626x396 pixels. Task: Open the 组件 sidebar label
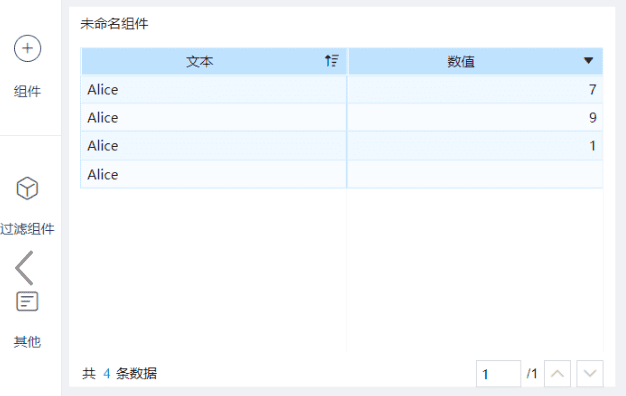(27, 91)
